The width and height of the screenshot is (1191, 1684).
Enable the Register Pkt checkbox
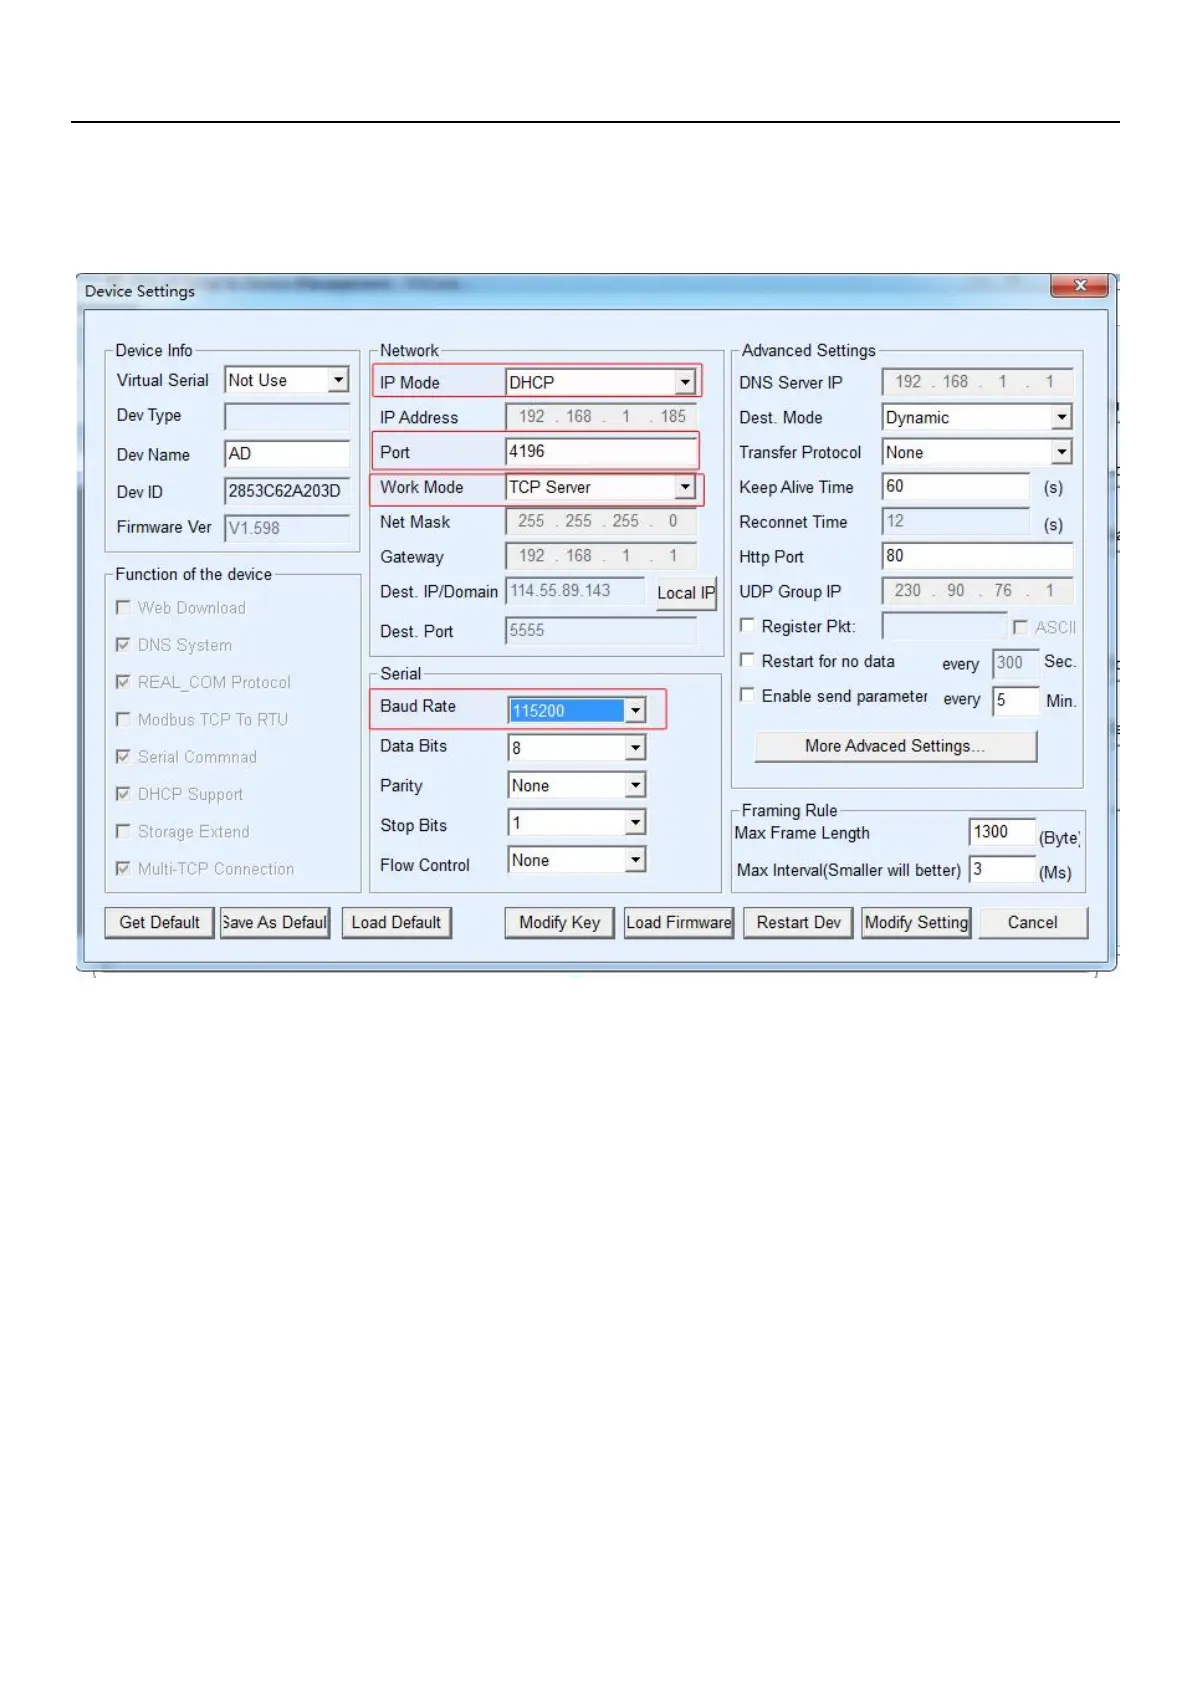coord(747,626)
